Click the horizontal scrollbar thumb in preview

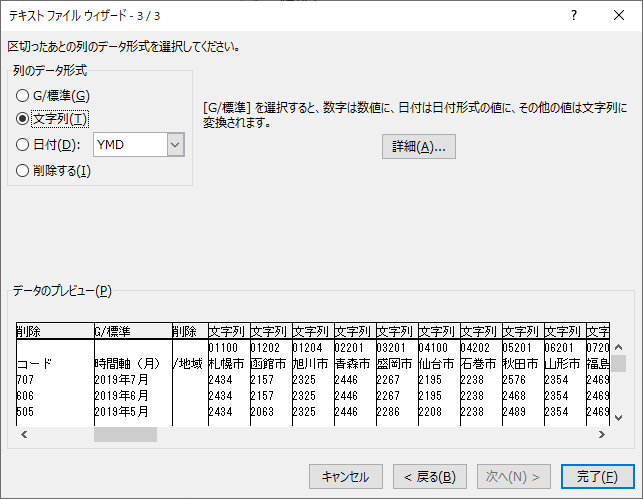(x=125, y=434)
